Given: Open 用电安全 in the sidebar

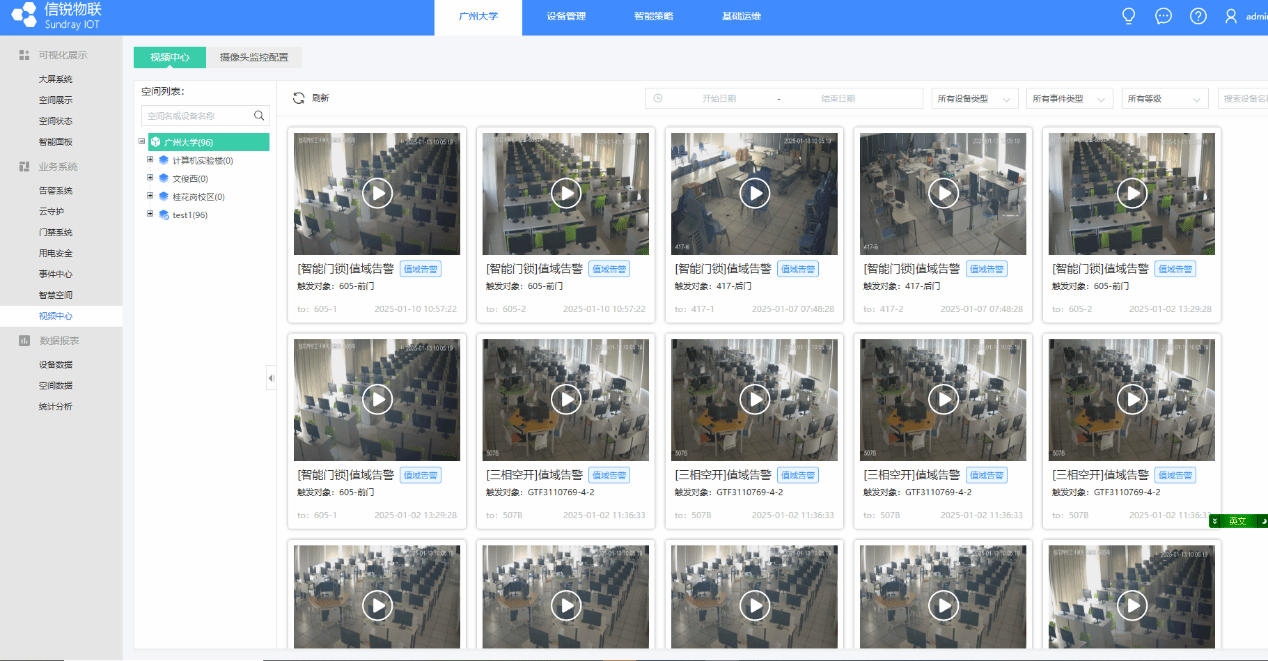Looking at the screenshot, I should pyautogui.click(x=56, y=253).
